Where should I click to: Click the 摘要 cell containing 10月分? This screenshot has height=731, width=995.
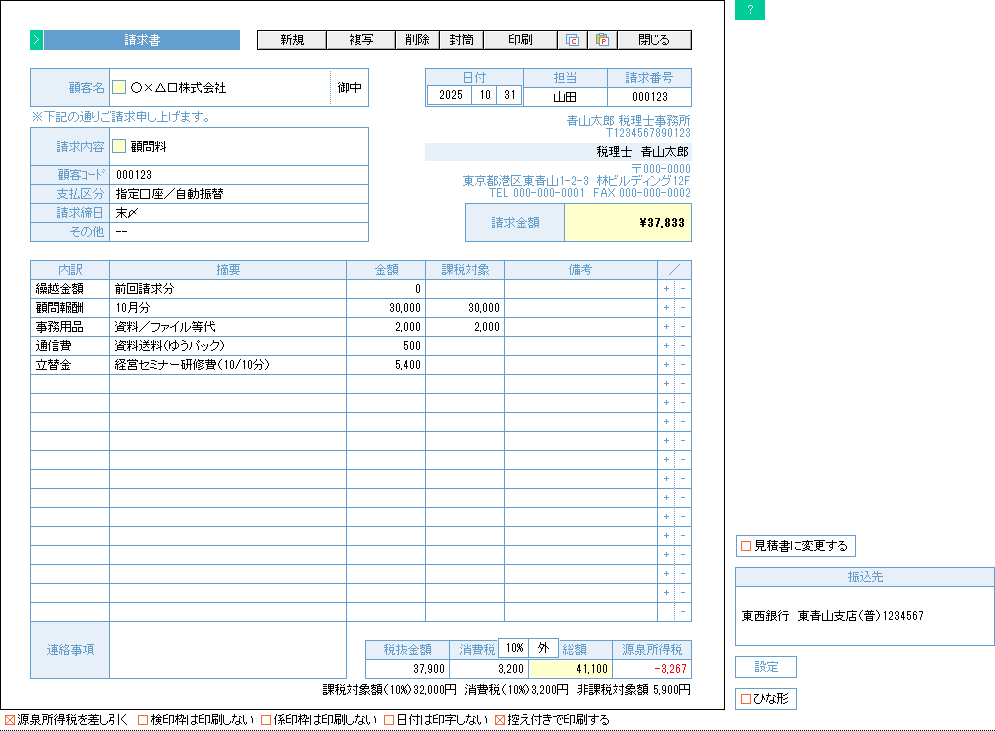click(228, 308)
